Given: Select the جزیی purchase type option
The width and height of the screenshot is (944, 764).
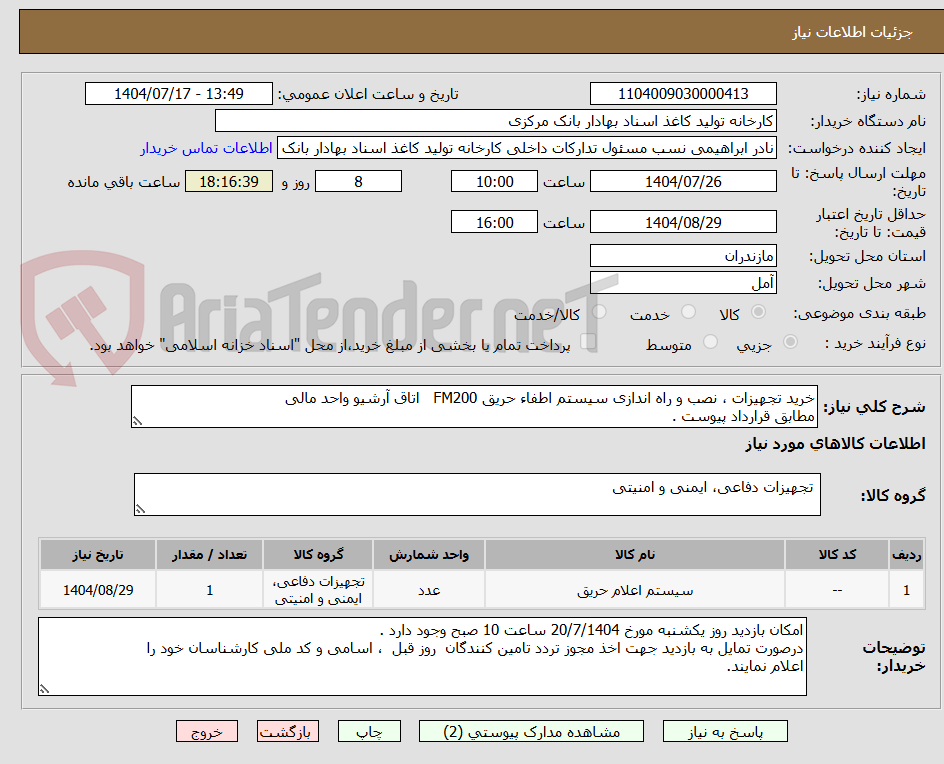Looking at the screenshot, I should (x=790, y=343).
